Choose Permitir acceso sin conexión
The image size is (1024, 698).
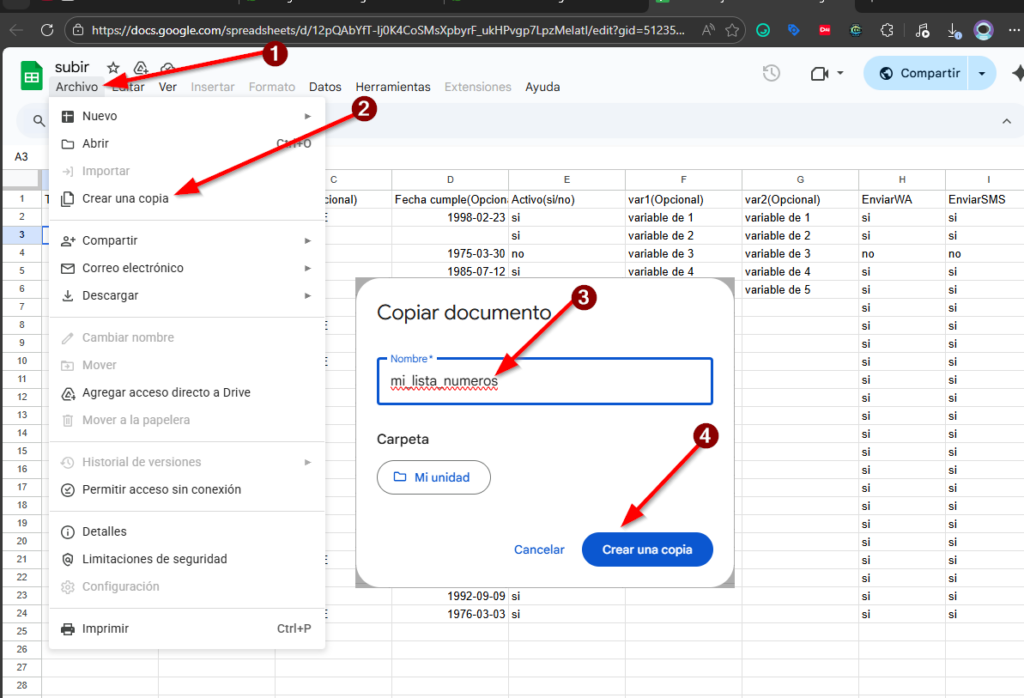[x=161, y=490]
